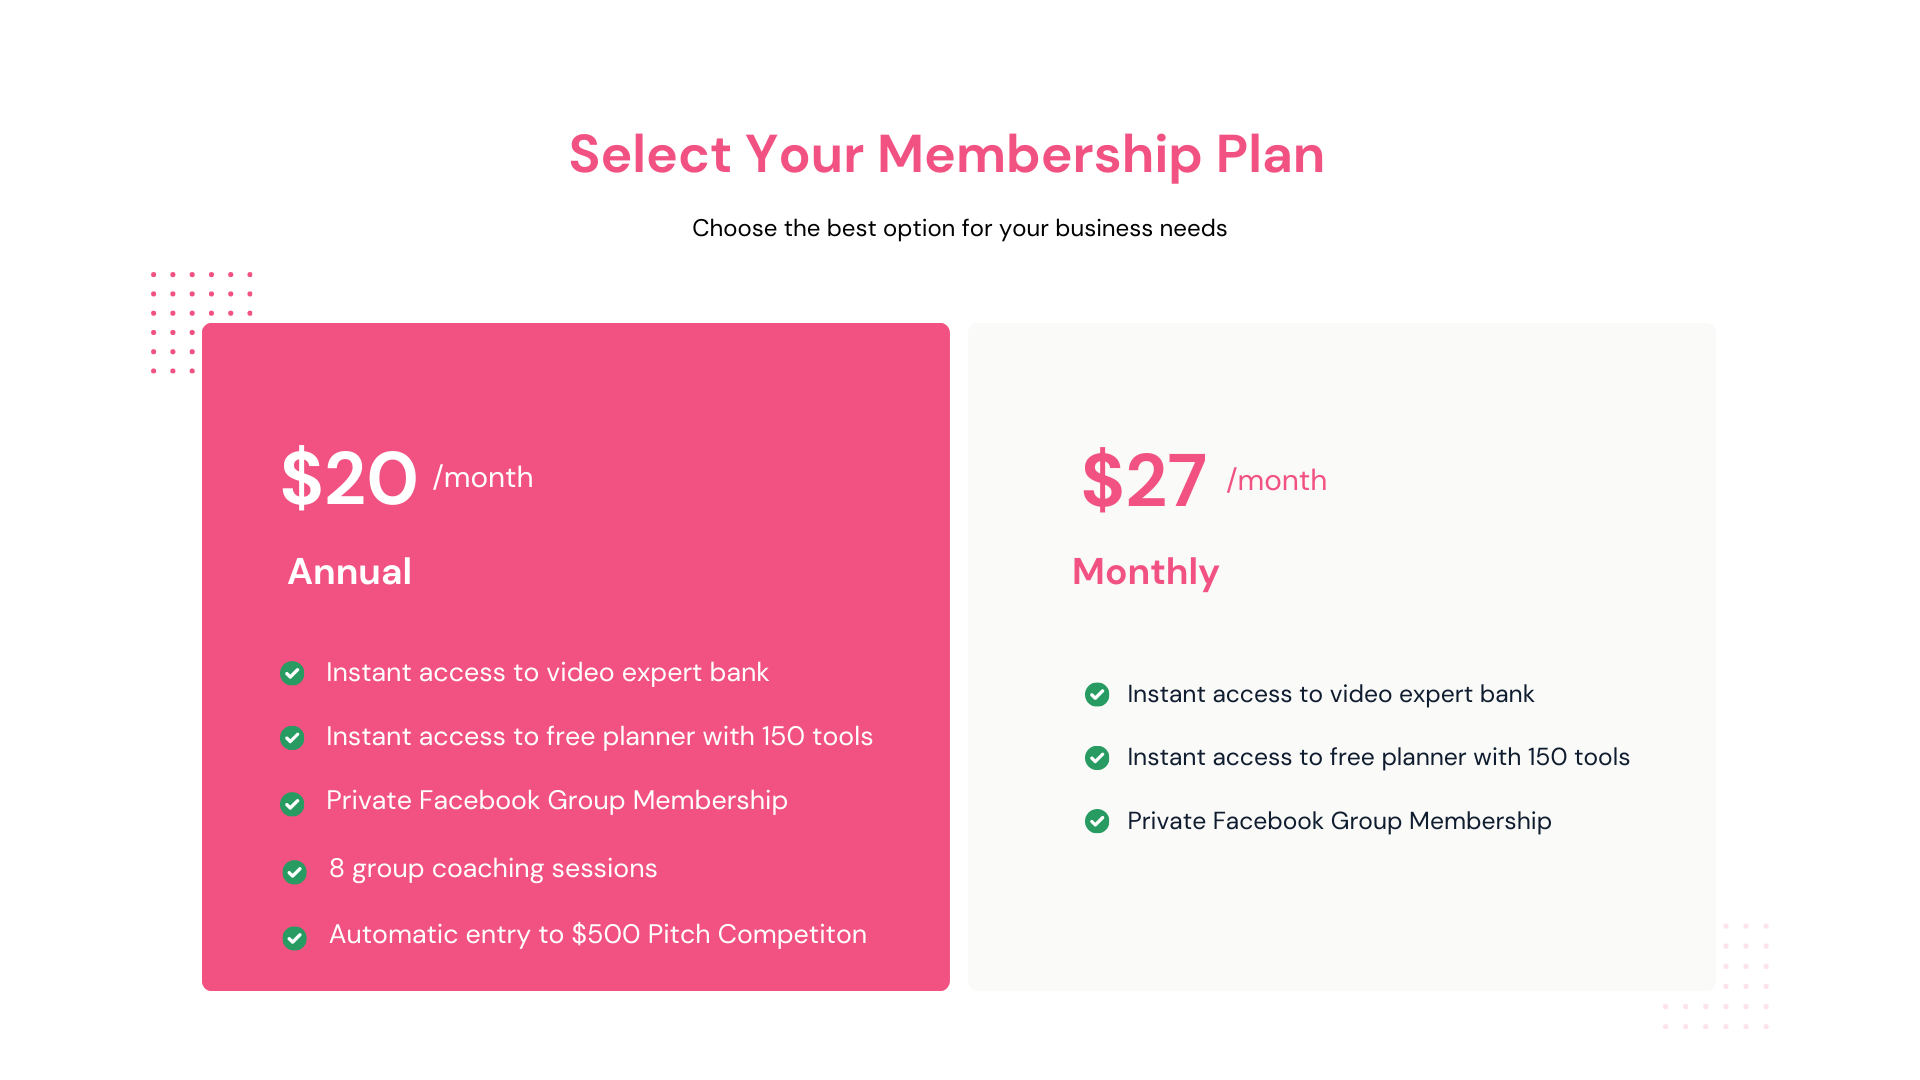Click the Annual plan heading

(x=349, y=572)
